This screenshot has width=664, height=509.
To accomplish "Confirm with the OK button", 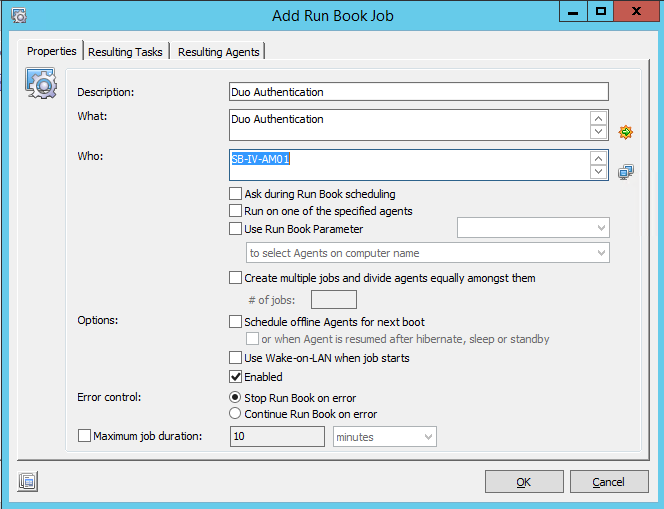I will coord(524,481).
